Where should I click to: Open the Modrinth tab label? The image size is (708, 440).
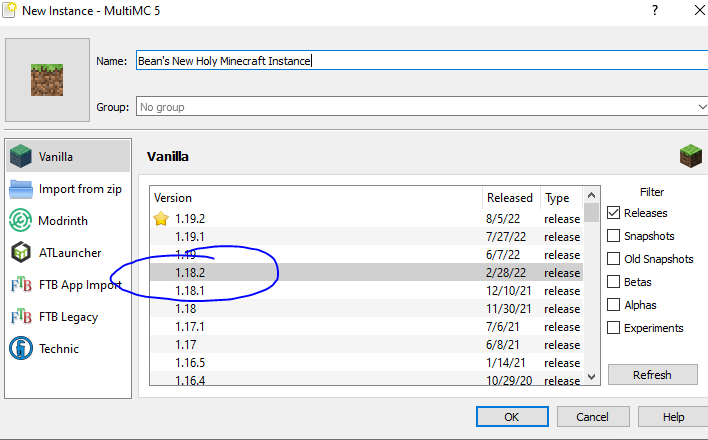[x=63, y=220]
